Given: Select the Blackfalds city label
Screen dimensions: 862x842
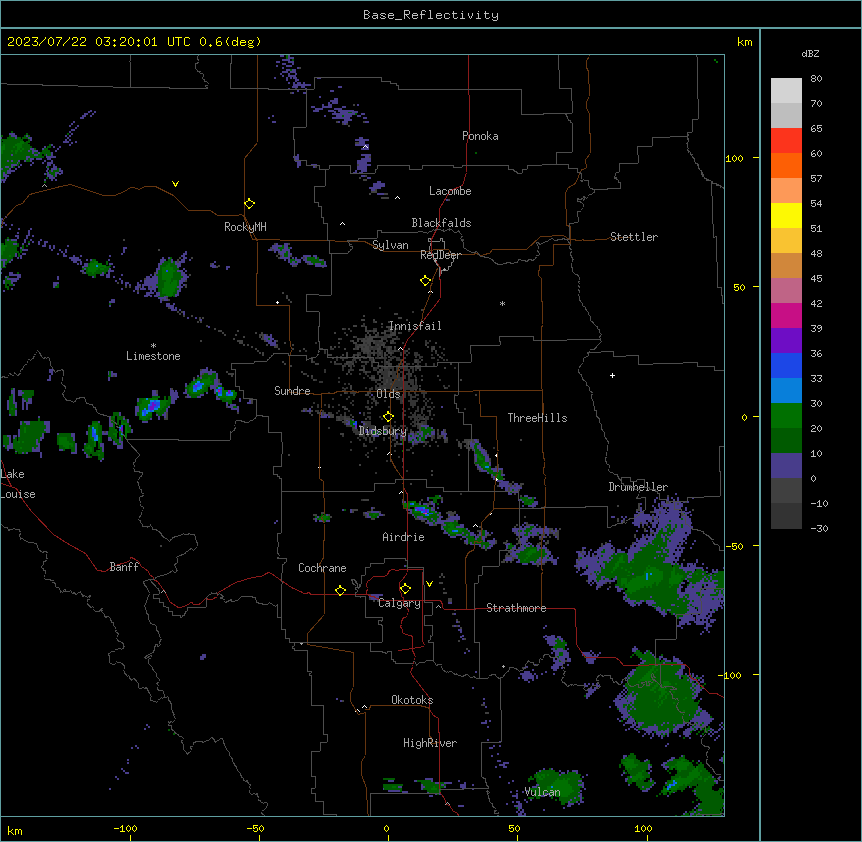Looking at the screenshot, I should 441,223.
